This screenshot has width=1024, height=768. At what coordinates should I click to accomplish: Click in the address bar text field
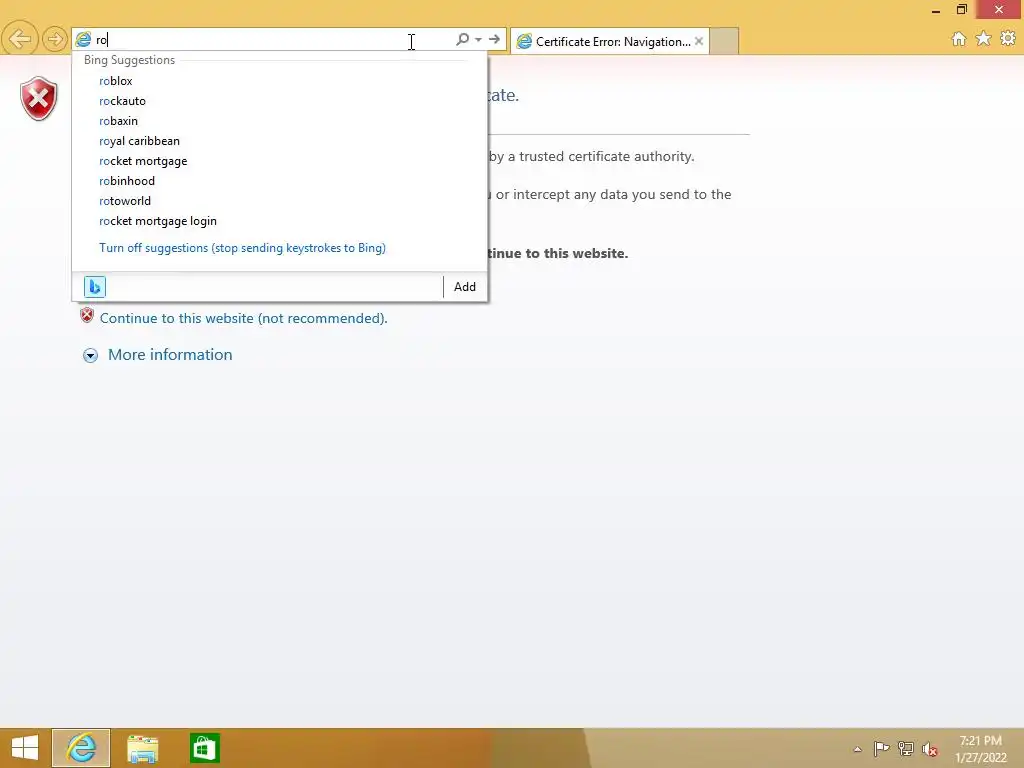[261, 40]
